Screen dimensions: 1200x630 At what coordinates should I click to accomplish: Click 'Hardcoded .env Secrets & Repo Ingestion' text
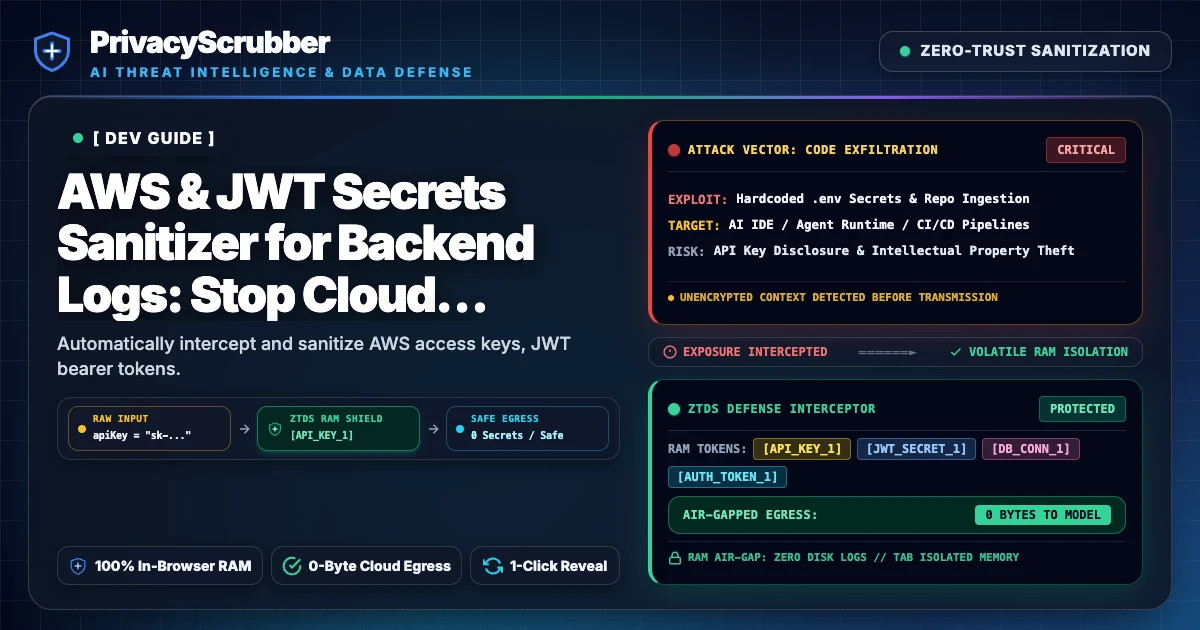coord(883,198)
